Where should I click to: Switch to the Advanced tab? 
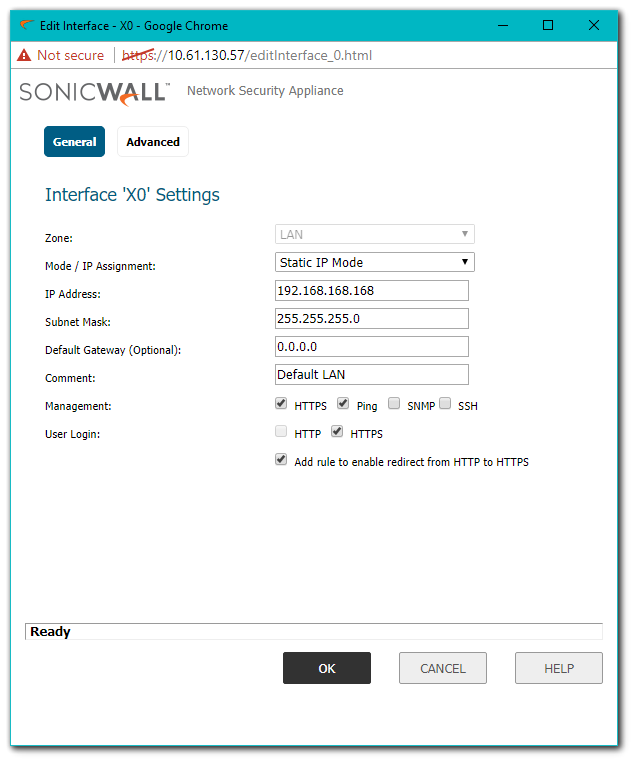pos(153,142)
